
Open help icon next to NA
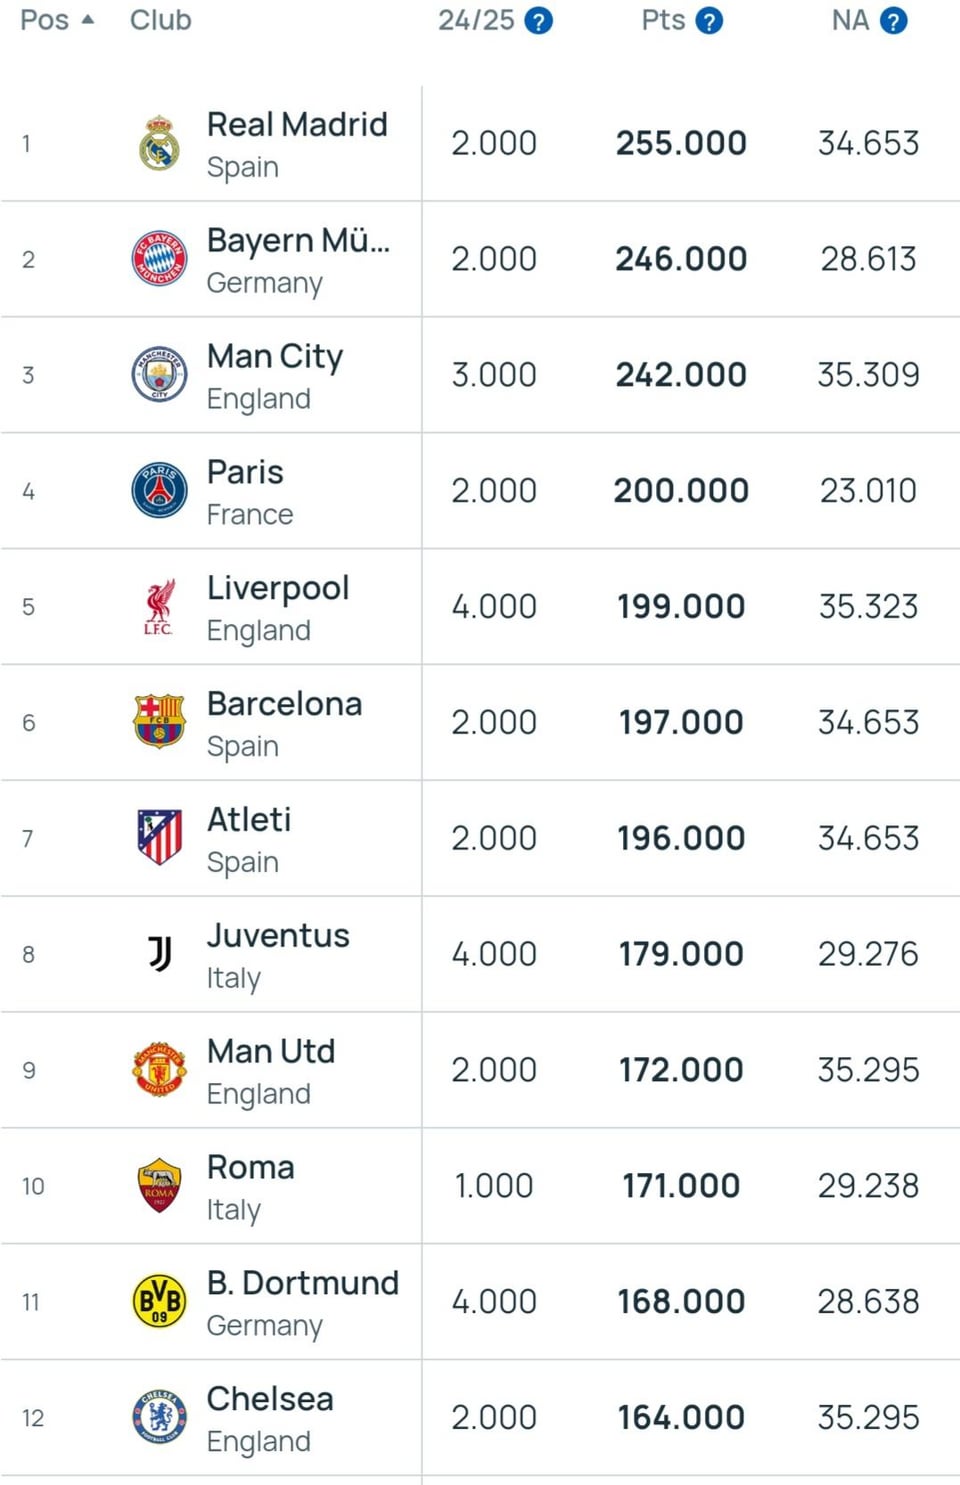[894, 21]
